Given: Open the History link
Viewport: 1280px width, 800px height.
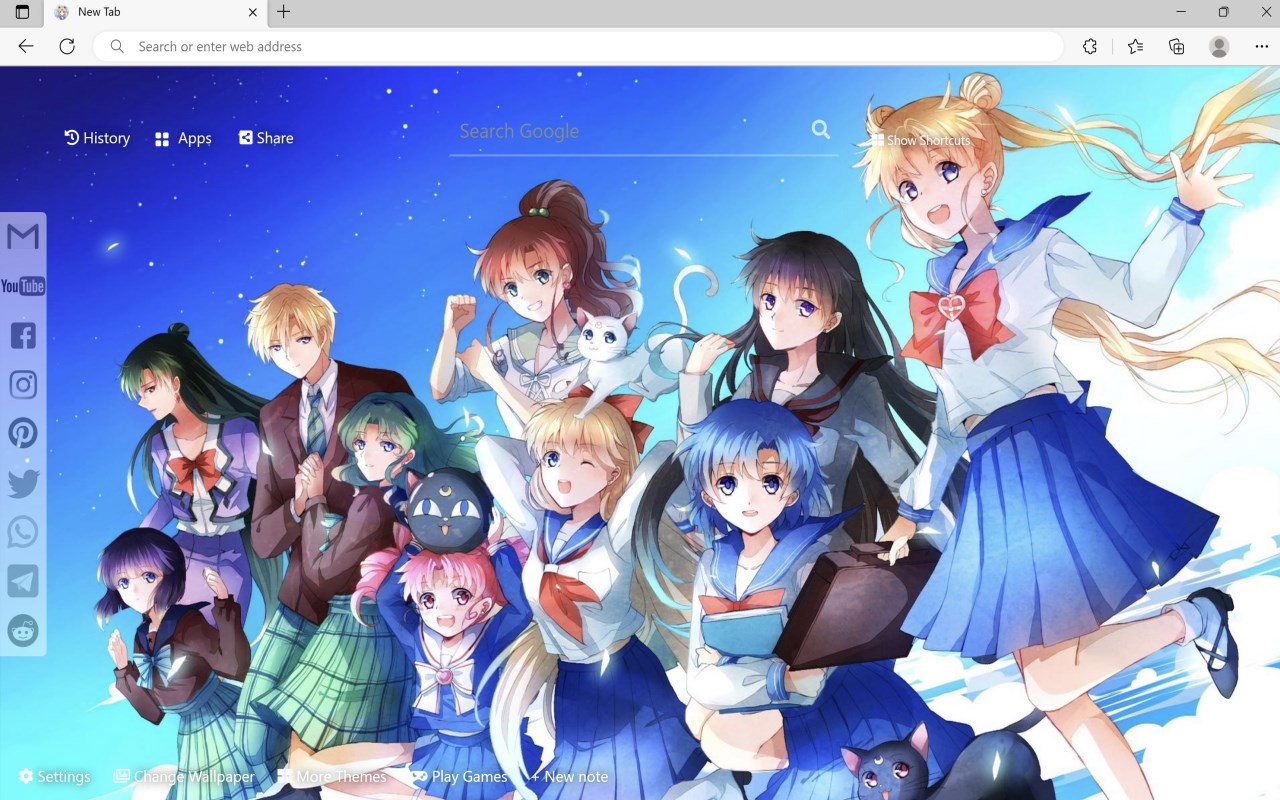Looking at the screenshot, I should pyautogui.click(x=97, y=138).
